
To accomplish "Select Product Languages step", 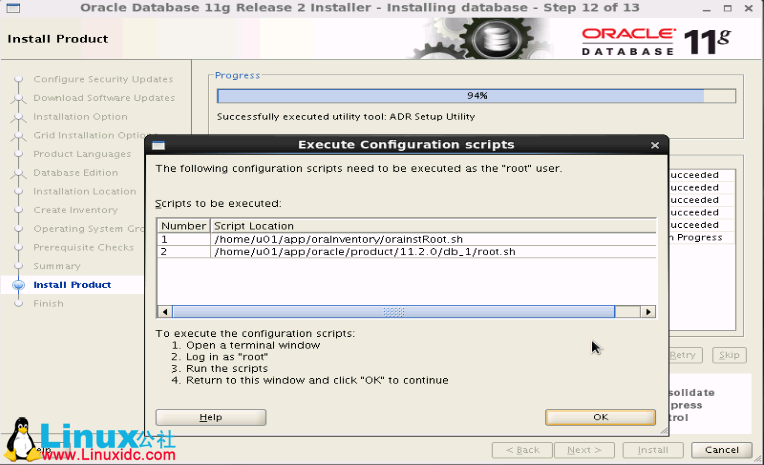I will coord(82,154).
